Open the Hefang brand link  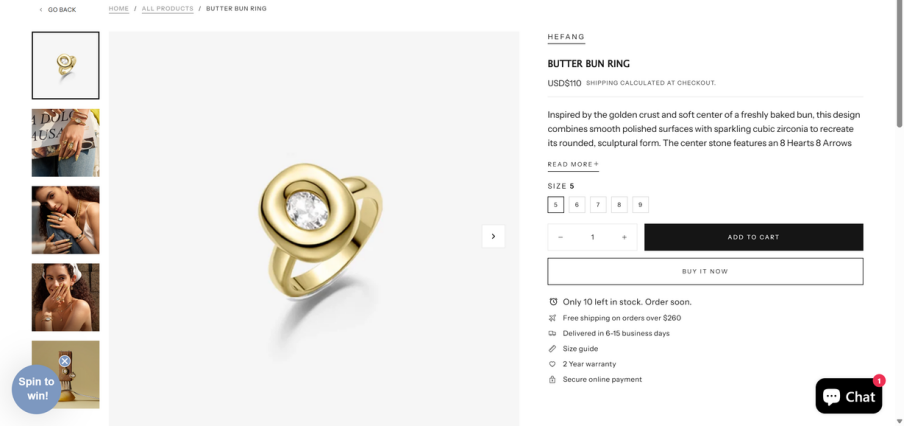[566, 37]
